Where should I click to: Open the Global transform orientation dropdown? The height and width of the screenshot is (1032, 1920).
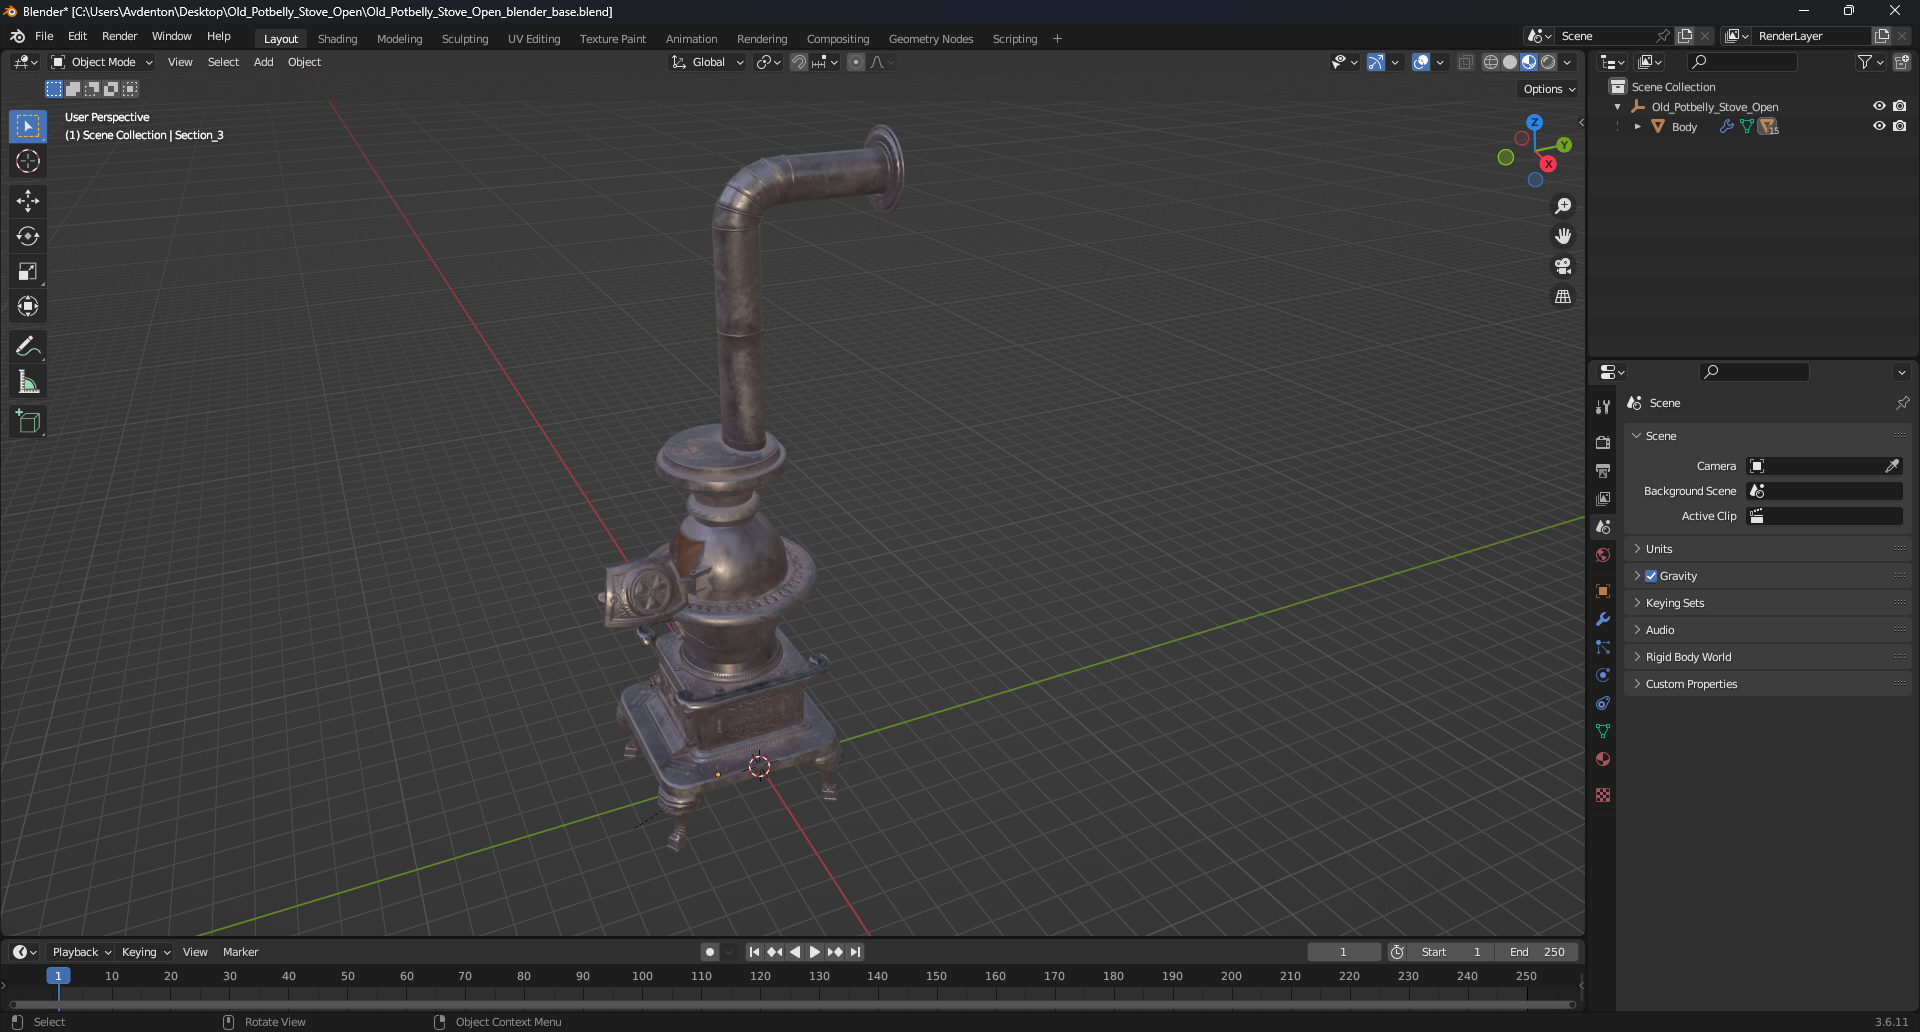[x=708, y=62]
